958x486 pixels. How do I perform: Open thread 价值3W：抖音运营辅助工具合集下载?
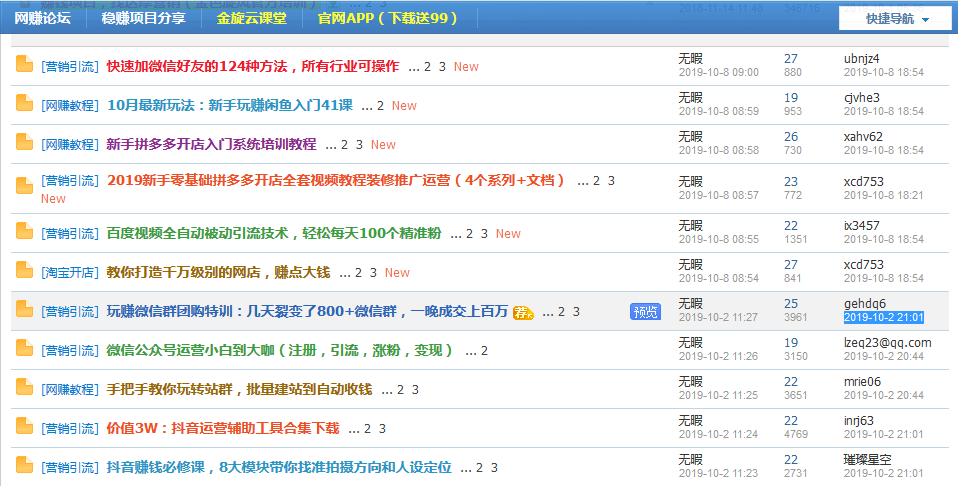click(x=223, y=428)
